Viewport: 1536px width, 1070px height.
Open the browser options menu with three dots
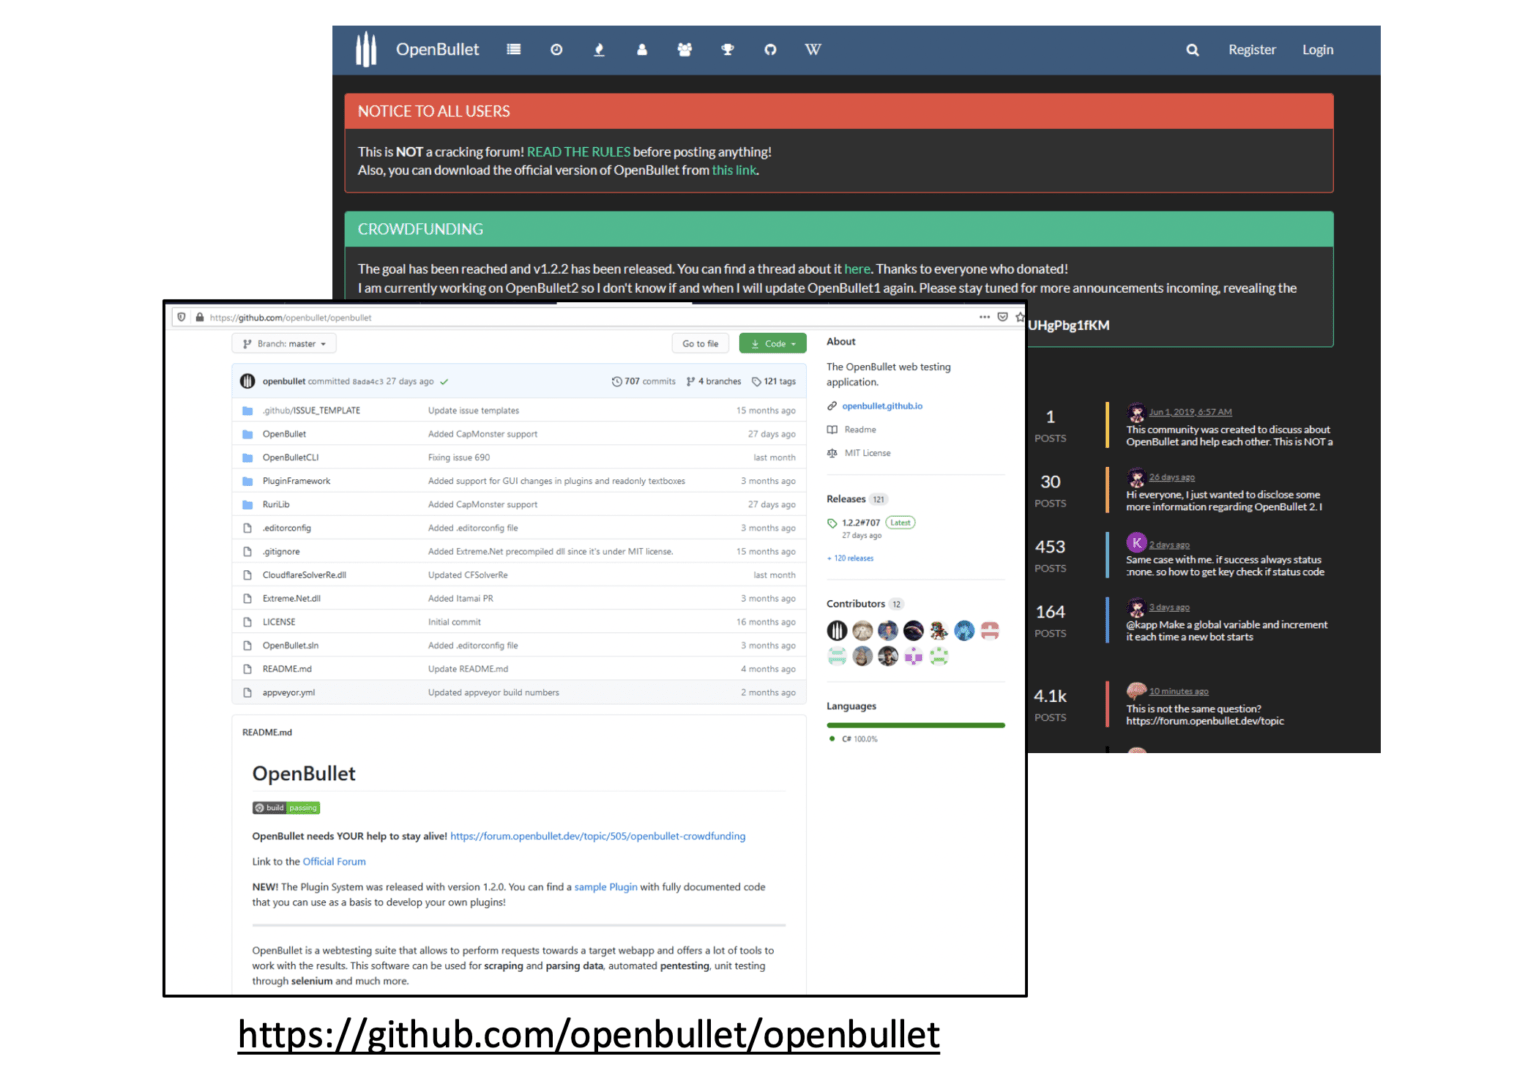984,317
